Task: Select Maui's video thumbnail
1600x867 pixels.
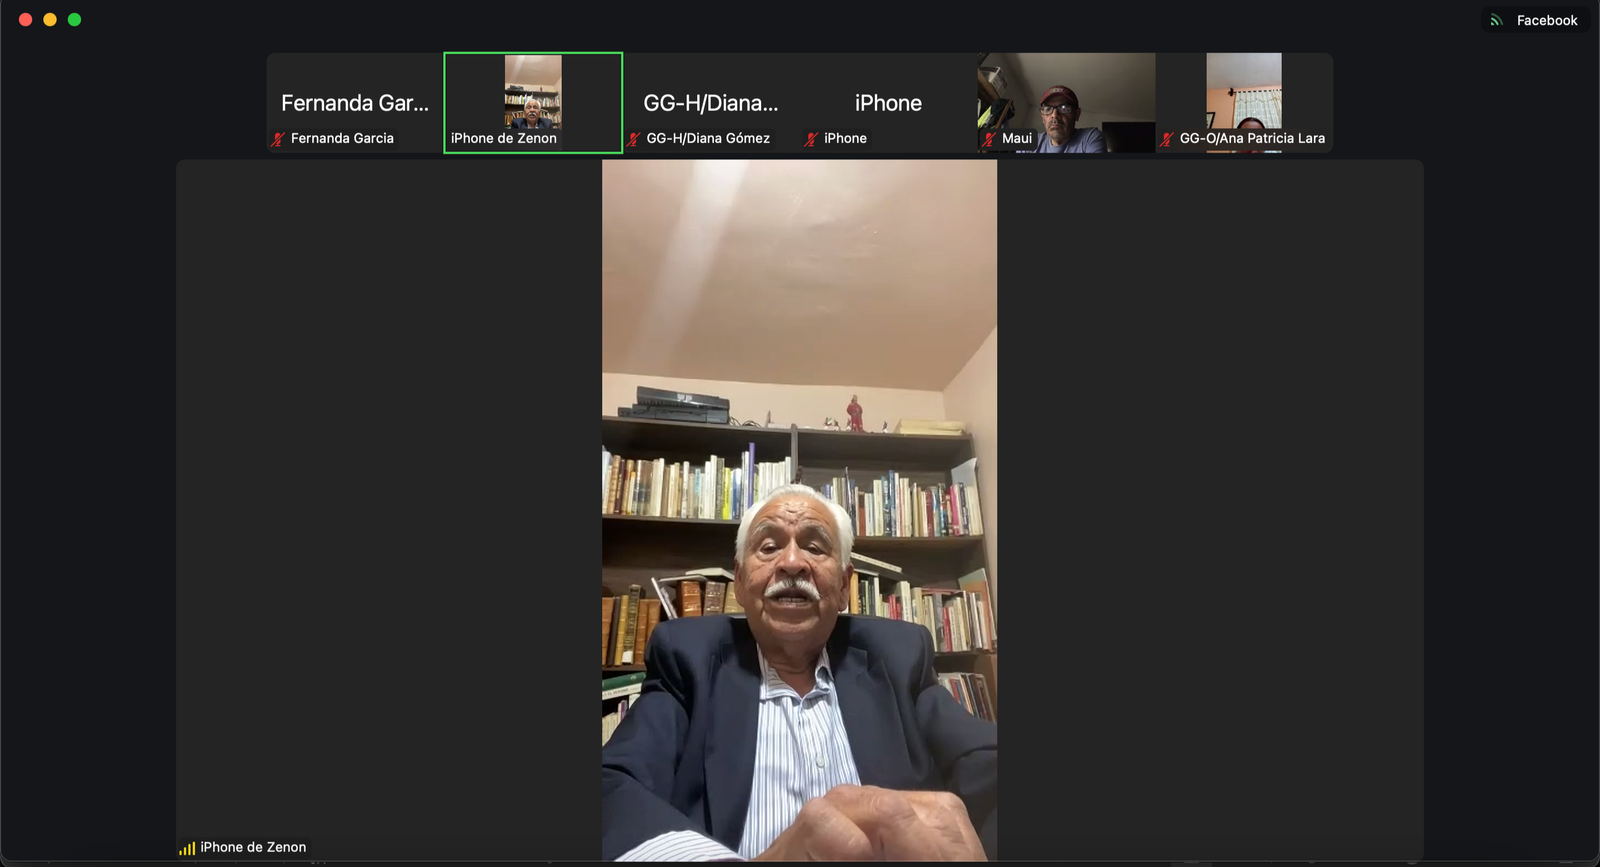Action: 1066,103
